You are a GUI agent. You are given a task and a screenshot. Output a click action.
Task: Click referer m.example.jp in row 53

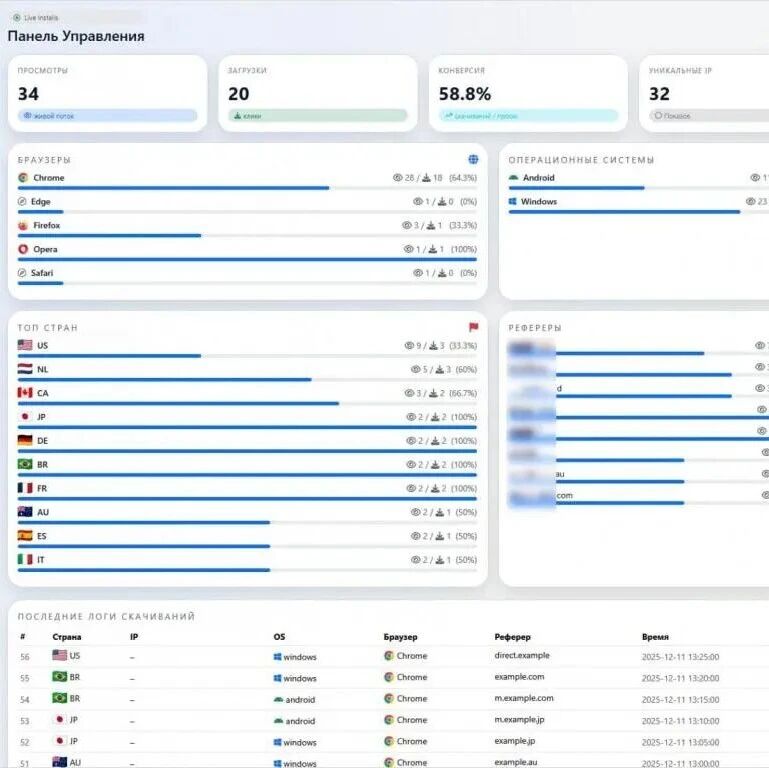(x=519, y=719)
